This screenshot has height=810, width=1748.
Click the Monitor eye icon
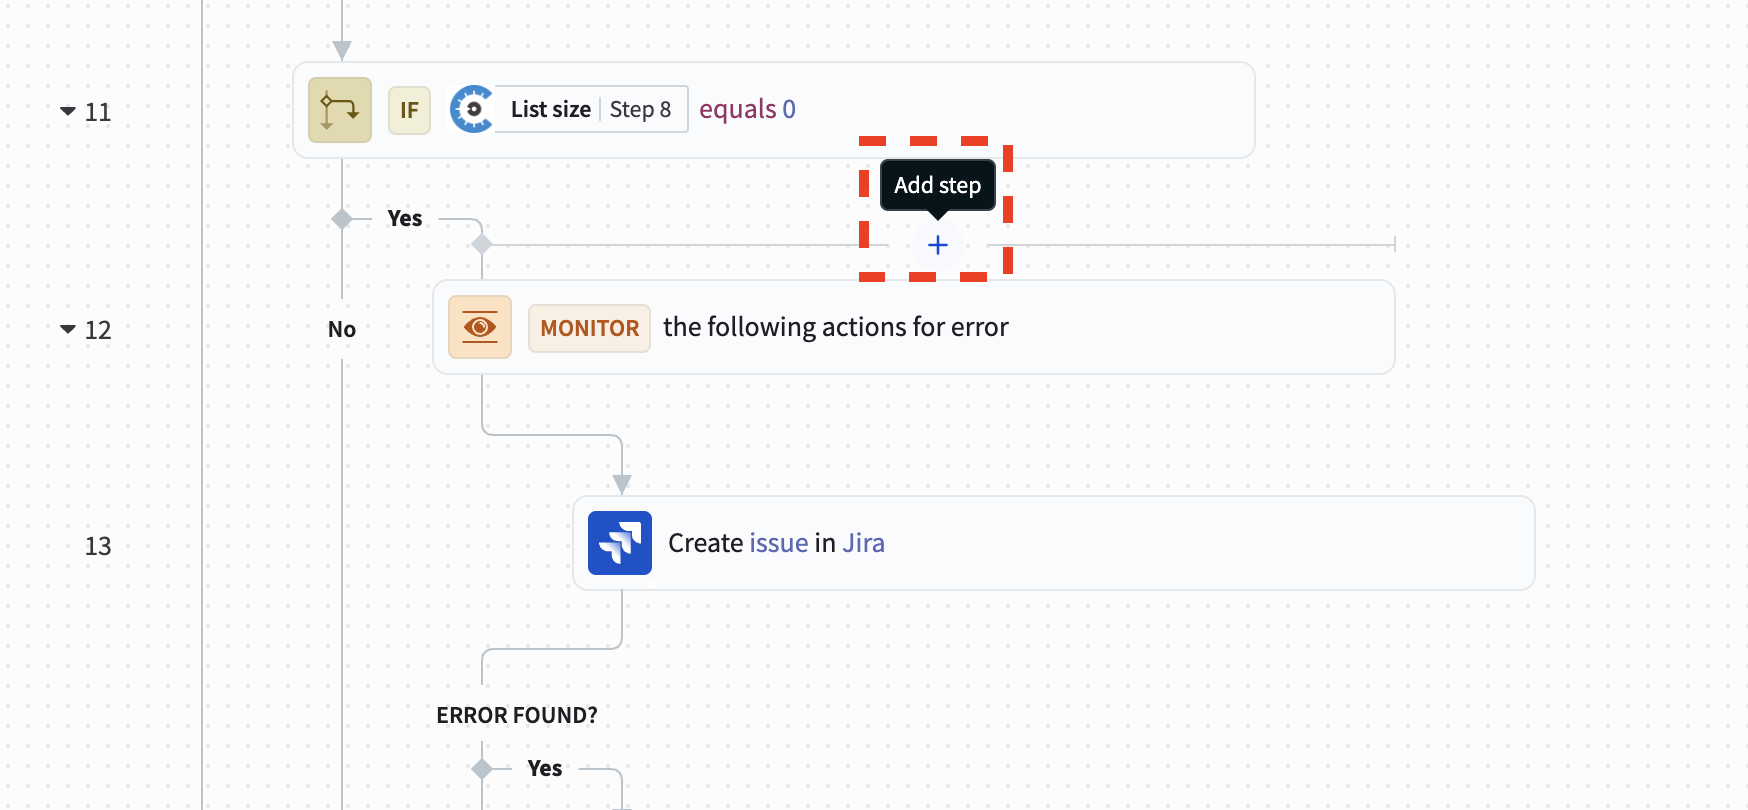pos(480,327)
